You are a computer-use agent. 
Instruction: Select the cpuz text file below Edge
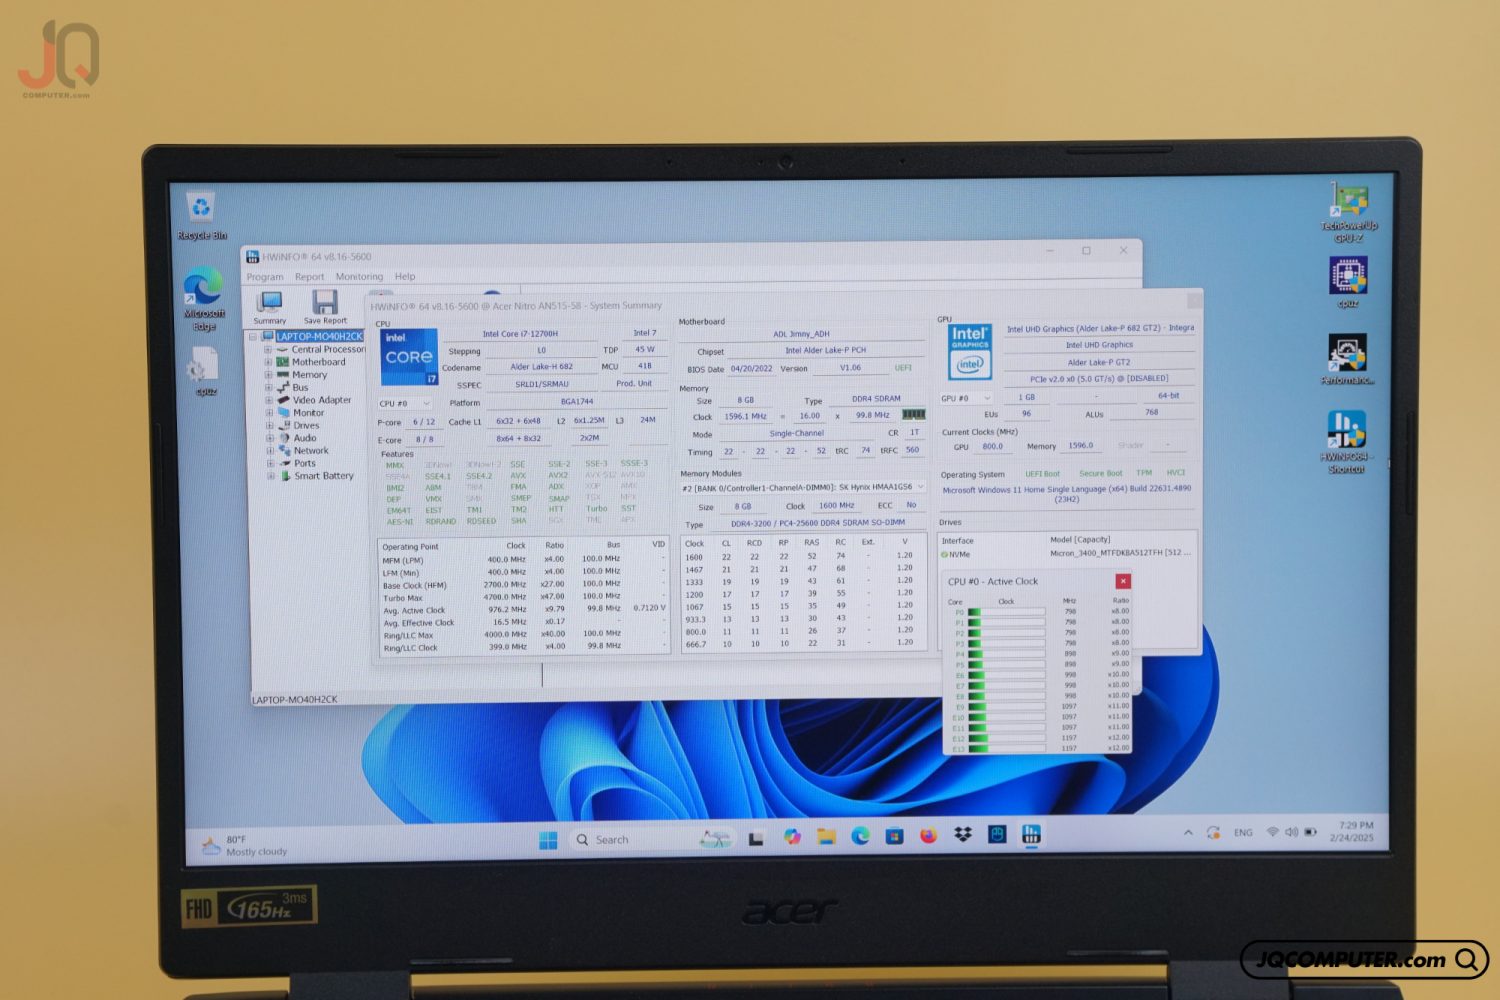pos(205,372)
